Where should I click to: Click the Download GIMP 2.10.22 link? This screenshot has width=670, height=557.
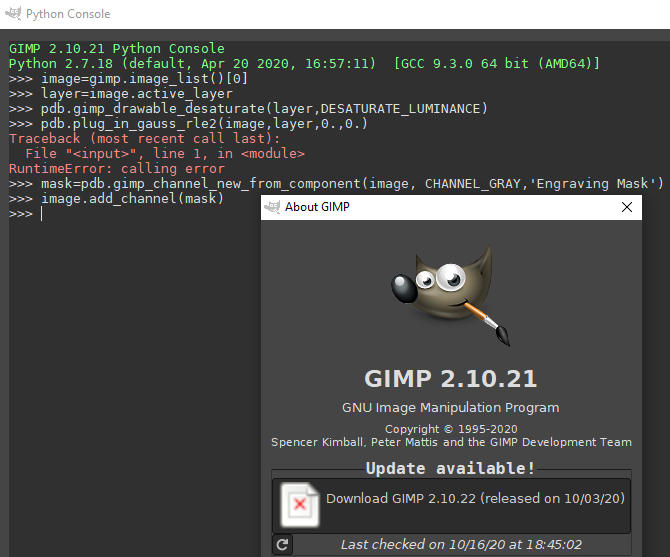(x=475, y=498)
